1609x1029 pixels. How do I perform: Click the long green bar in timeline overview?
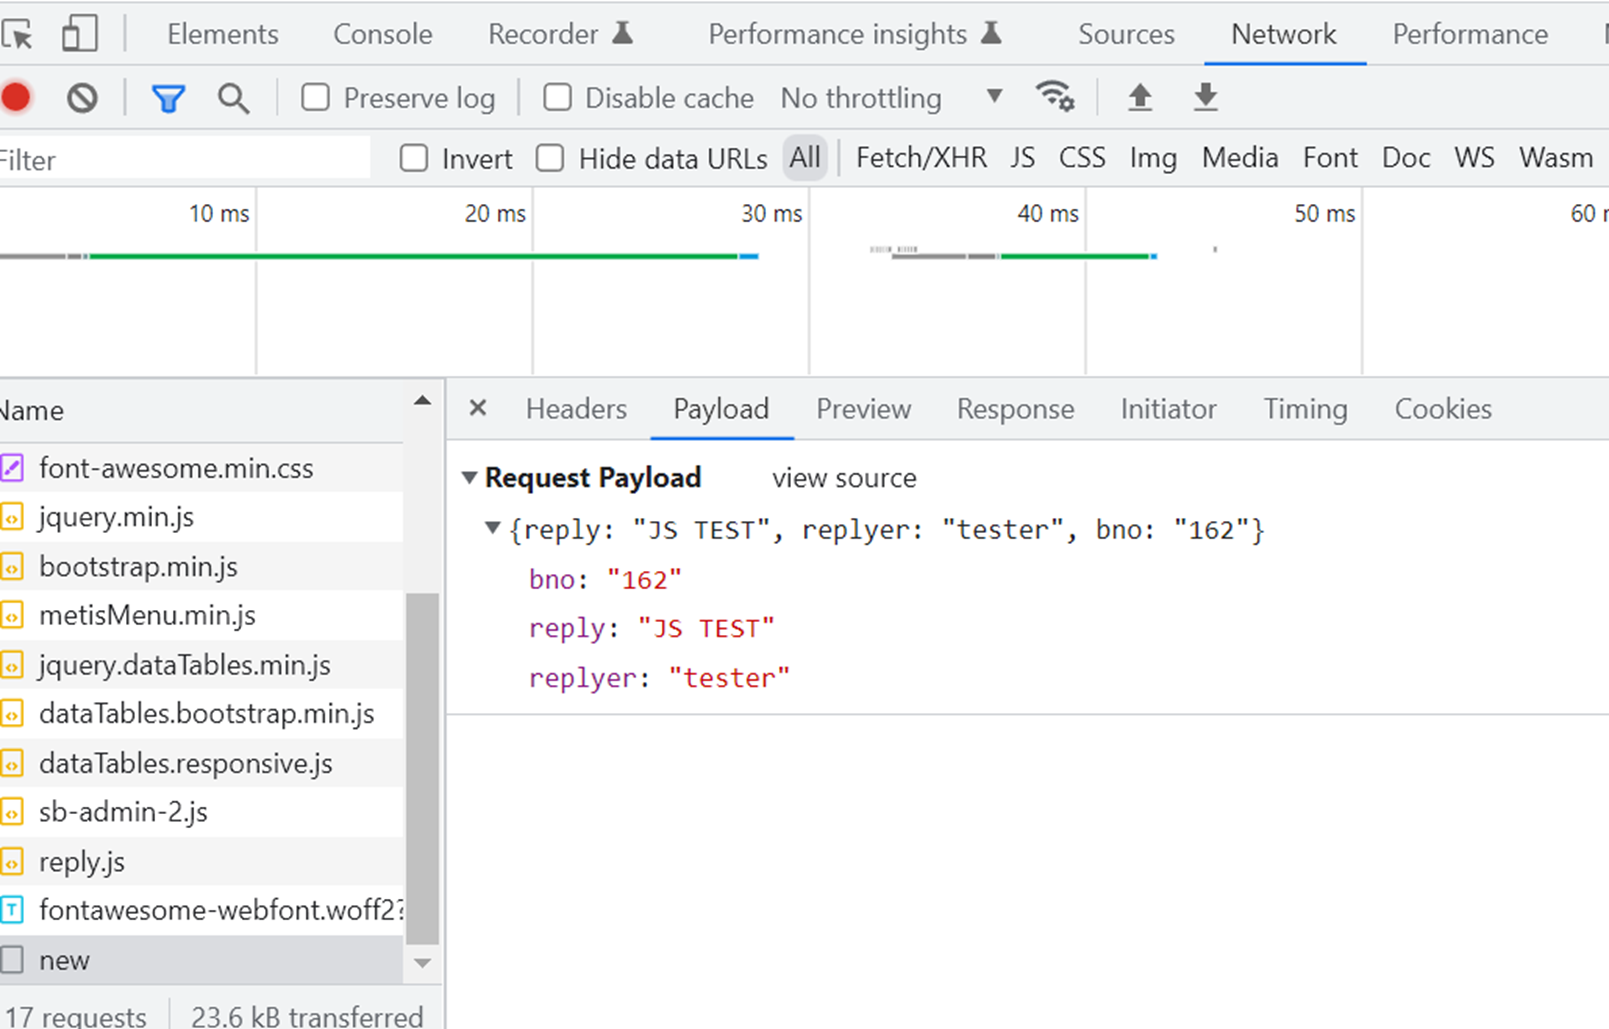click(414, 257)
